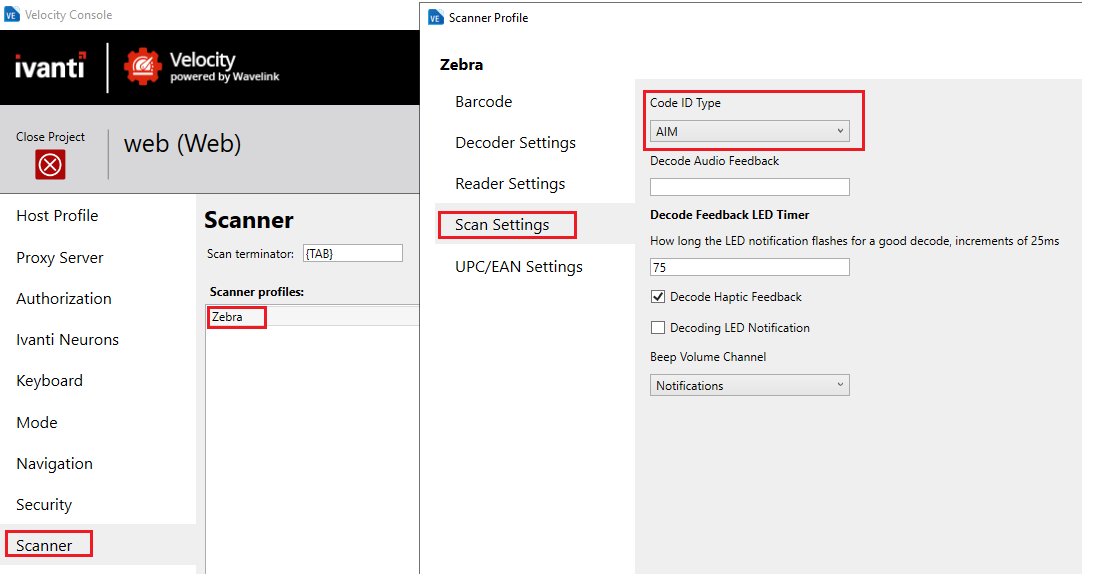Open Decoder Settings

pyautogui.click(x=515, y=142)
